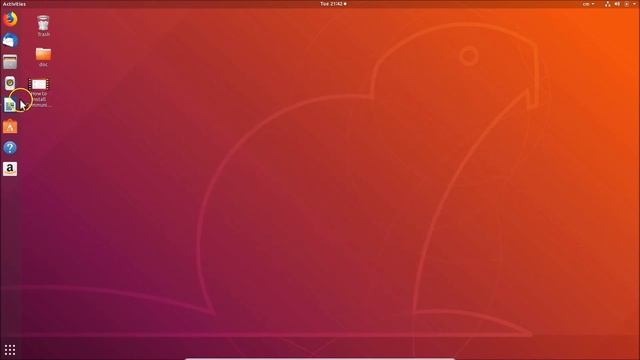
Task: Launch Rhythmbox music player from the dock
Action: [10, 83]
